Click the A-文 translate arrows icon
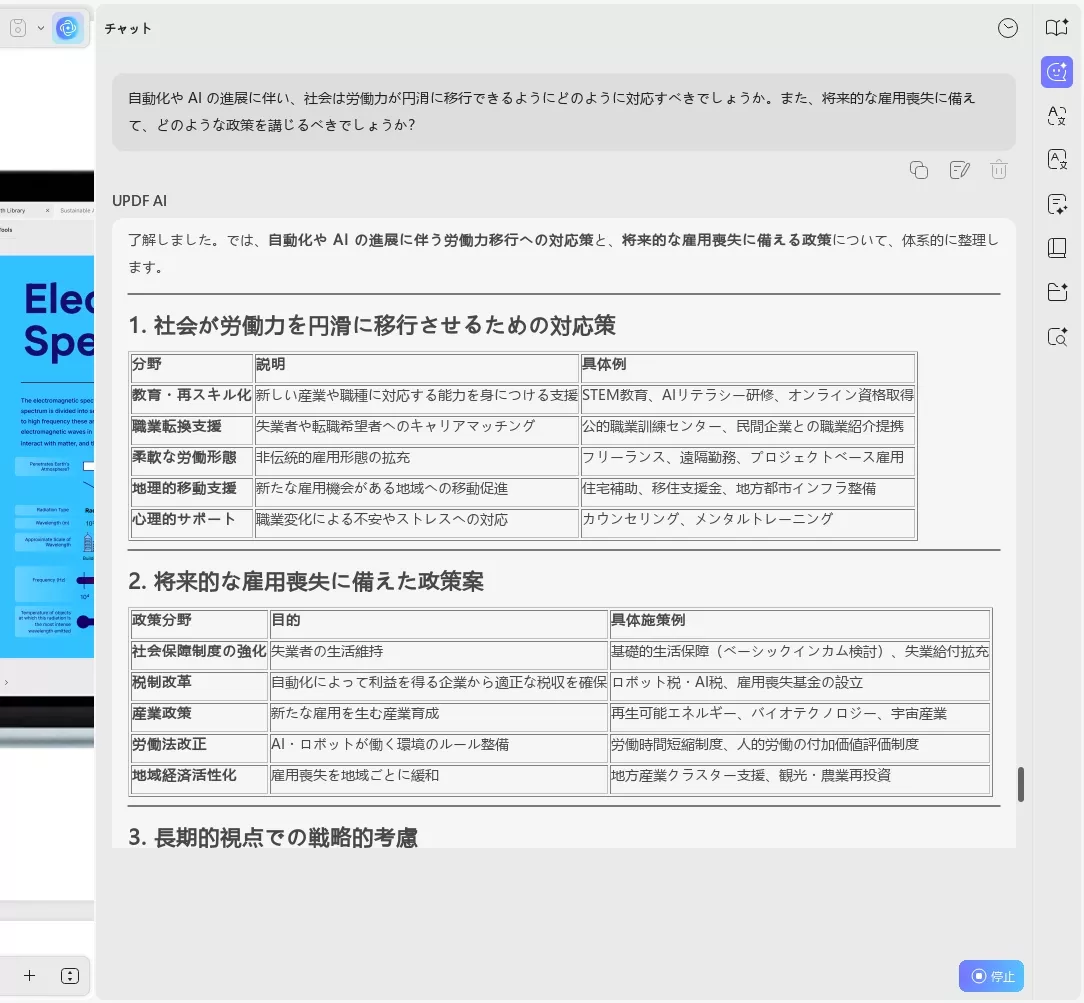The width and height of the screenshot is (1084, 1003). pyautogui.click(x=1057, y=115)
